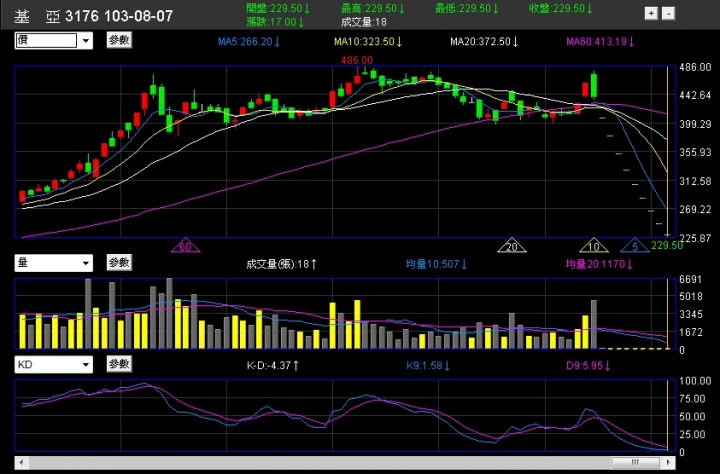Viewport: 720px width, 474px height.
Task: Click 參數 button beside 價 dropdown
Action: click(119, 40)
